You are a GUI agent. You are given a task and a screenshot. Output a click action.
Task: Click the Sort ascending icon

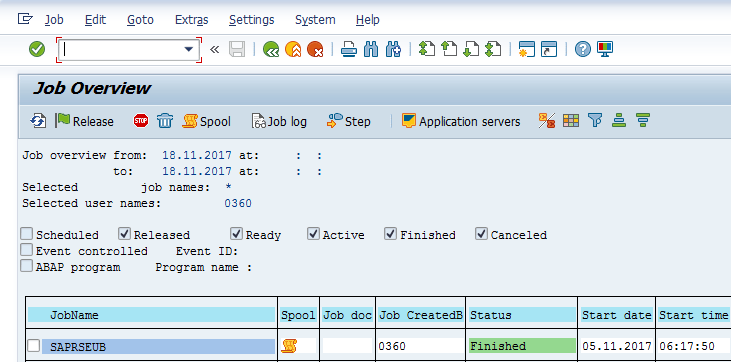click(x=619, y=121)
